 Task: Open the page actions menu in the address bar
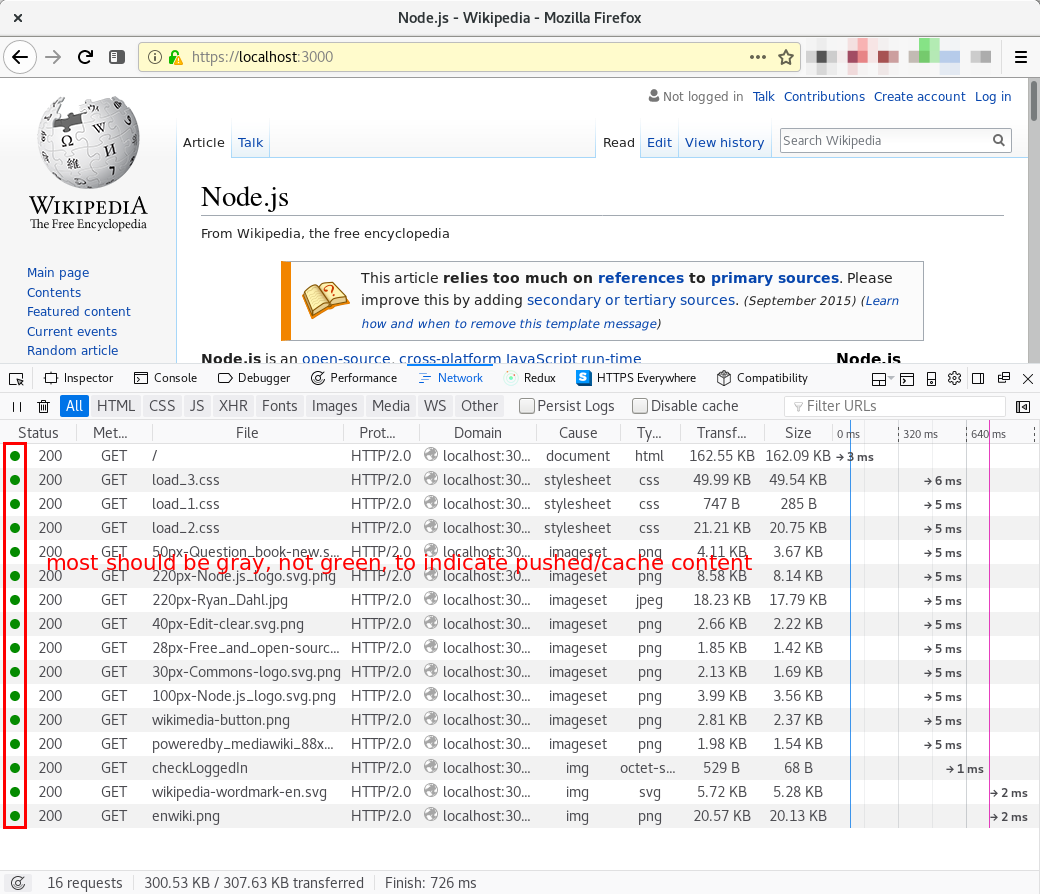[x=757, y=57]
